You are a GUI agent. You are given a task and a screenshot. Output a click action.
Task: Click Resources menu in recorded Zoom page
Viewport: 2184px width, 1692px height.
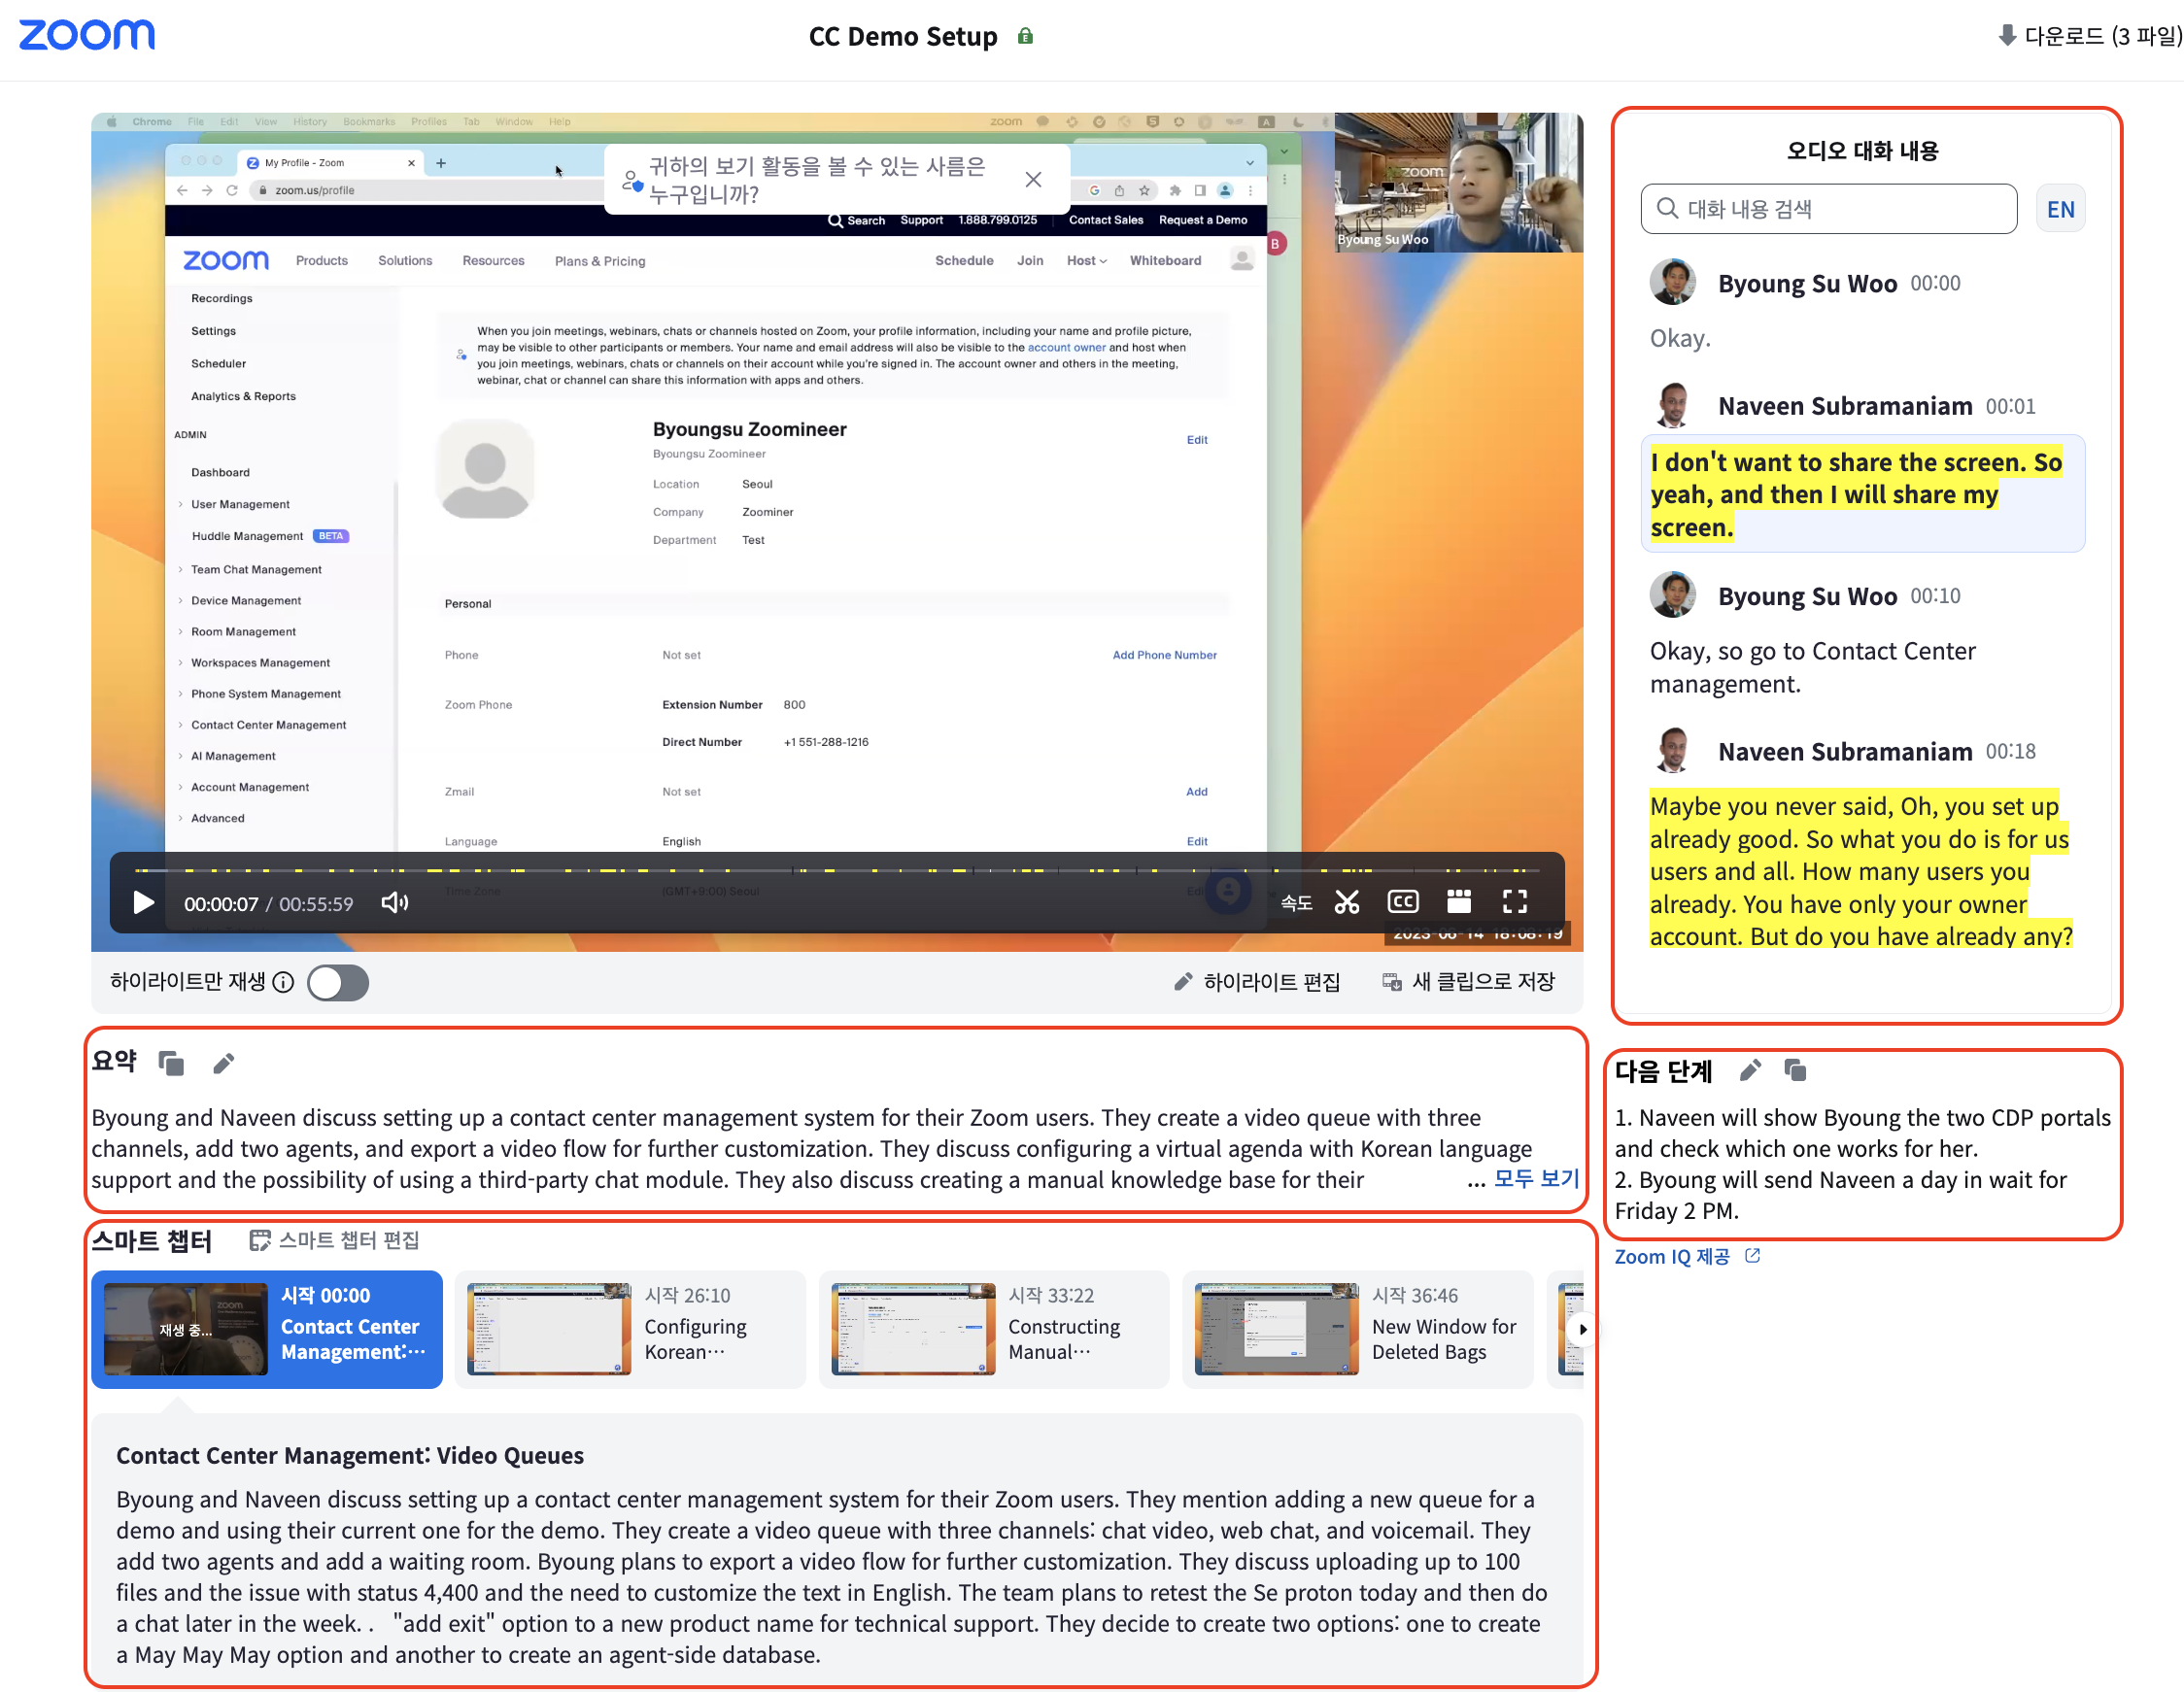[493, 260]
